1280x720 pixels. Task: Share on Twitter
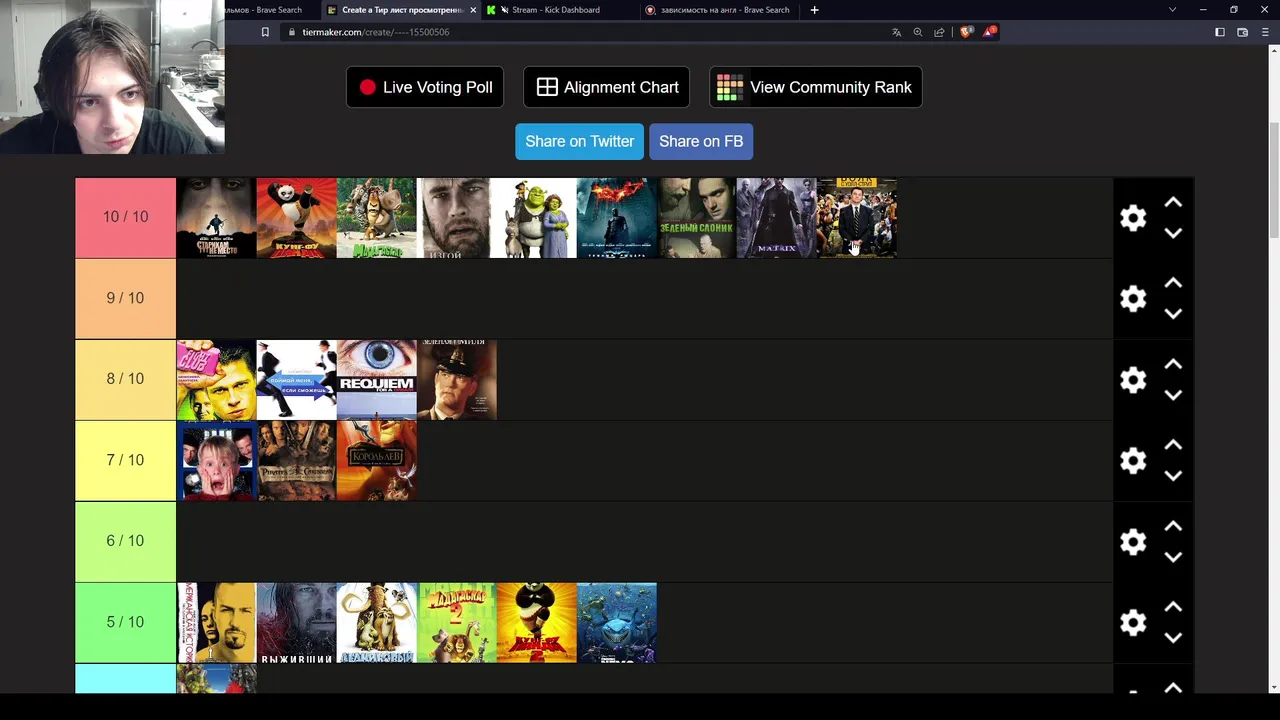580,141
